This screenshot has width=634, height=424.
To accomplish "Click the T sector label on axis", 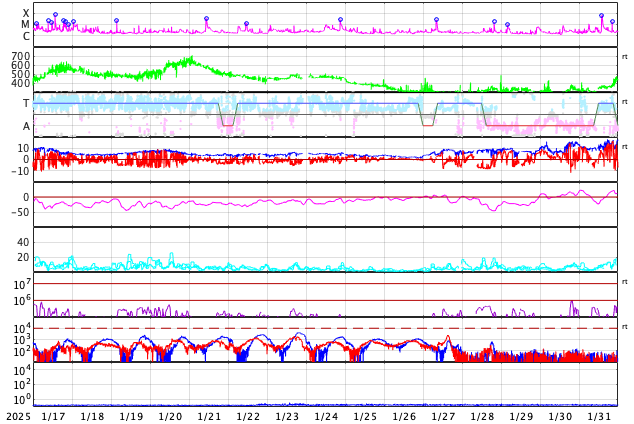I will (x=26, y=103).
